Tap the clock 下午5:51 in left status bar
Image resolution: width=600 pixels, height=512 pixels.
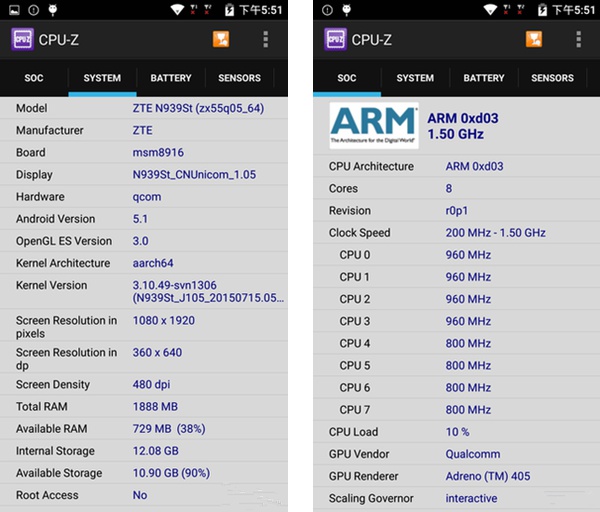click(261, 10)
